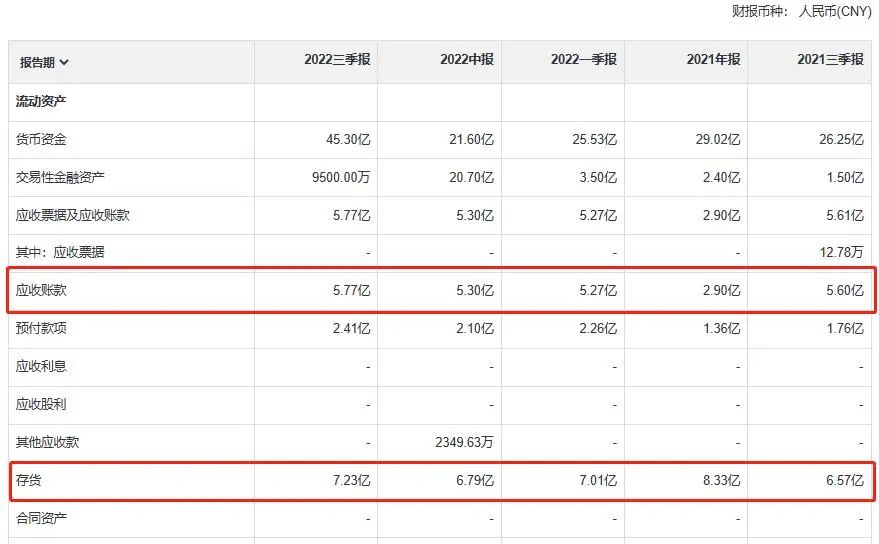Choose the 2021三季报 column header
Screen dimensions: 879x544
(x=829, y=60)
